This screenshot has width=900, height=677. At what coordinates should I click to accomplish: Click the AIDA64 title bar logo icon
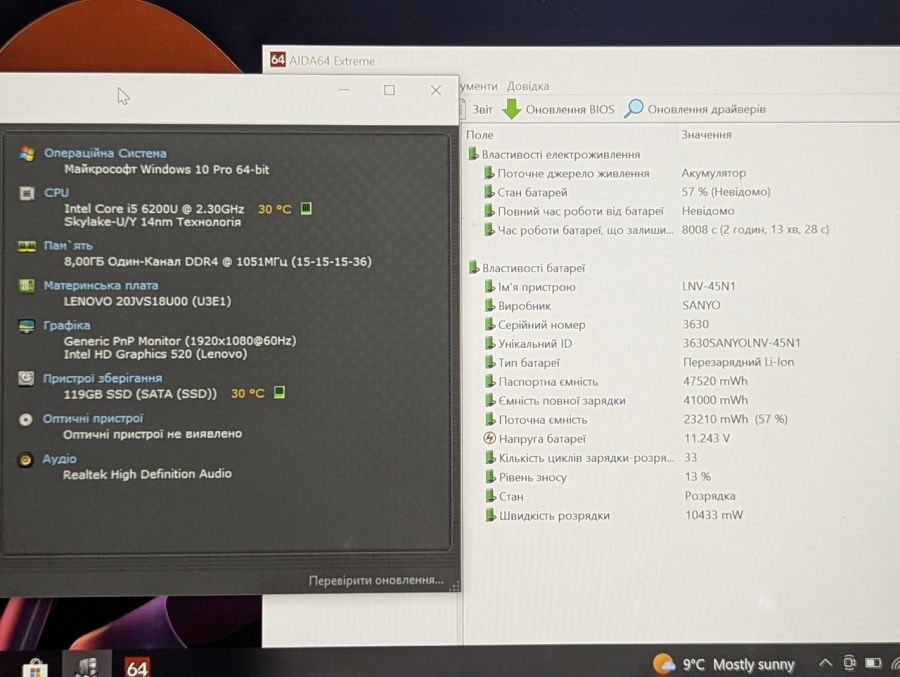click(x=278, y=59)
